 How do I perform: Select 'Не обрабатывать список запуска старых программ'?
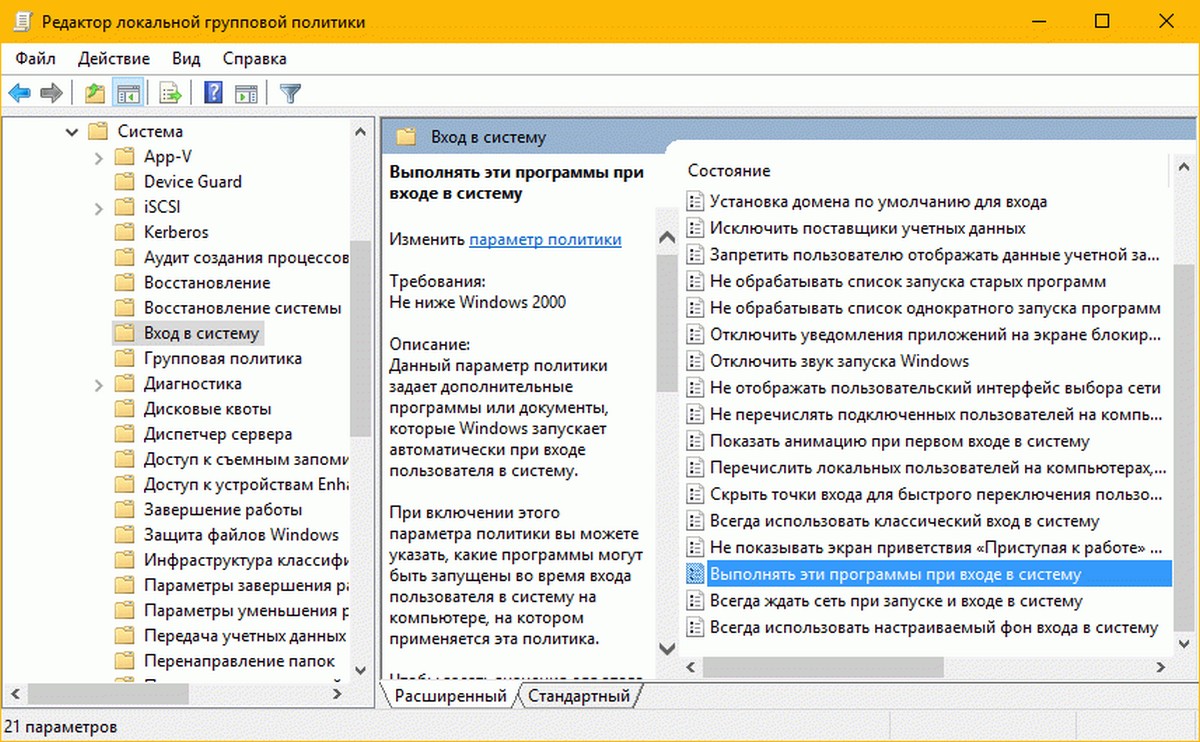tap(907, 281)
